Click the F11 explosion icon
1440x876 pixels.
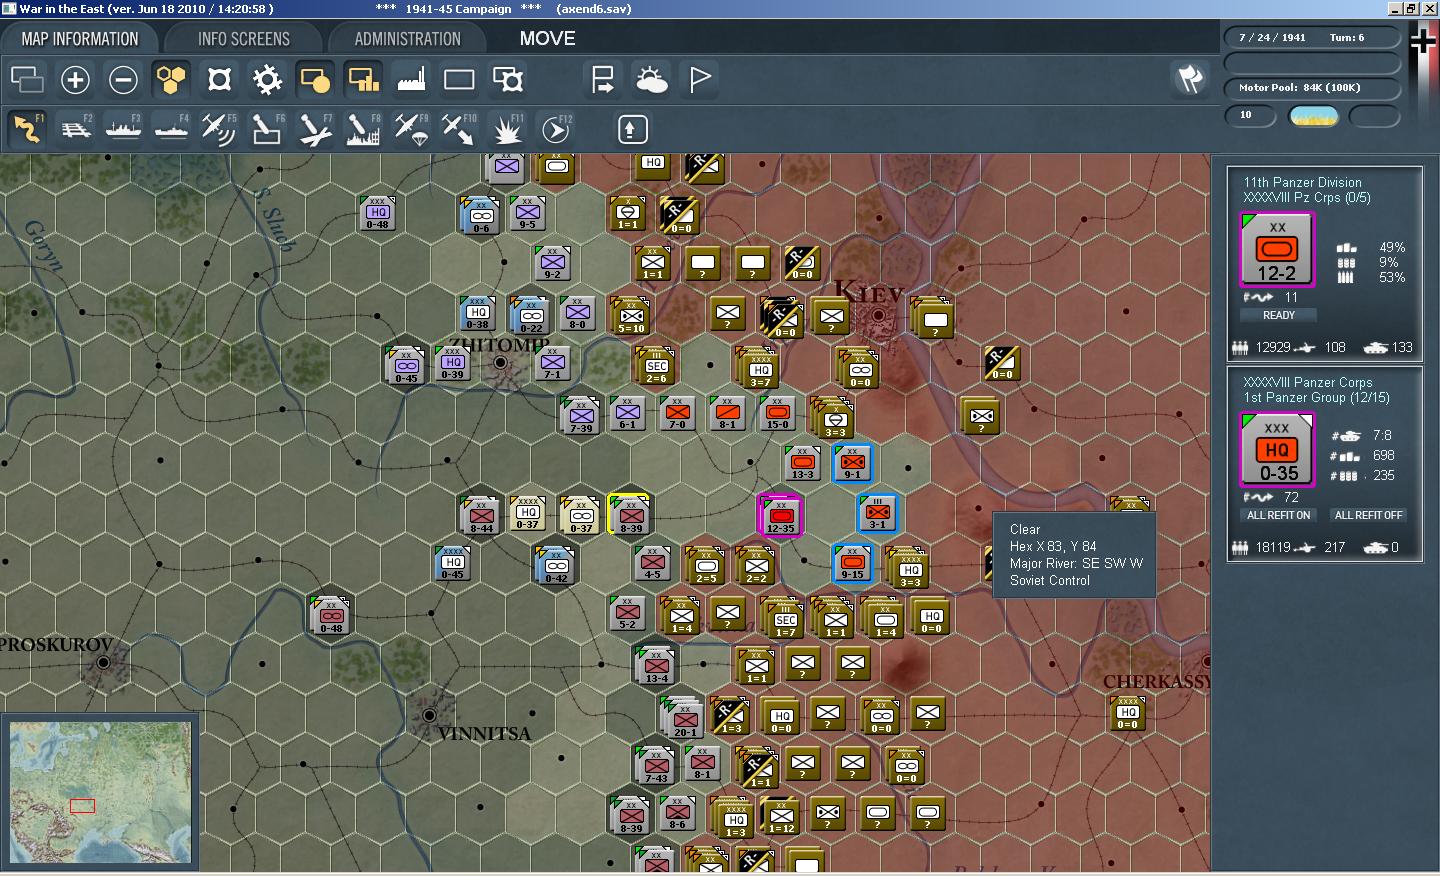pyautogui.click(x=507, y=129)
